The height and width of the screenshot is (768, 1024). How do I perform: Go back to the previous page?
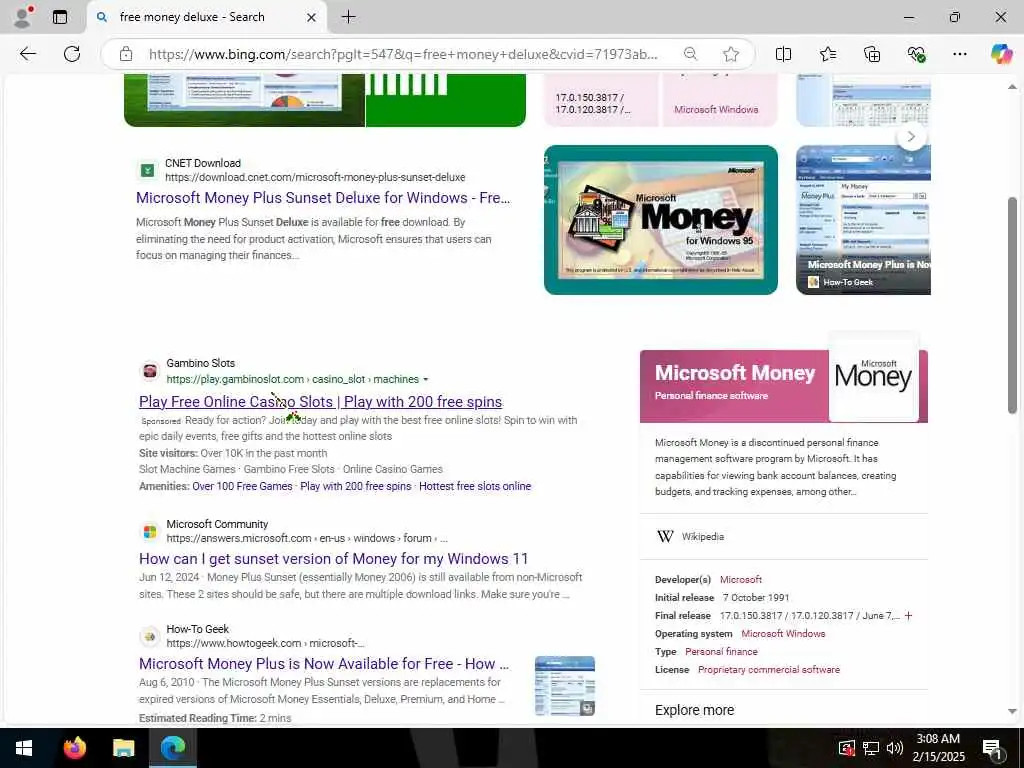(x=27, y=54)
